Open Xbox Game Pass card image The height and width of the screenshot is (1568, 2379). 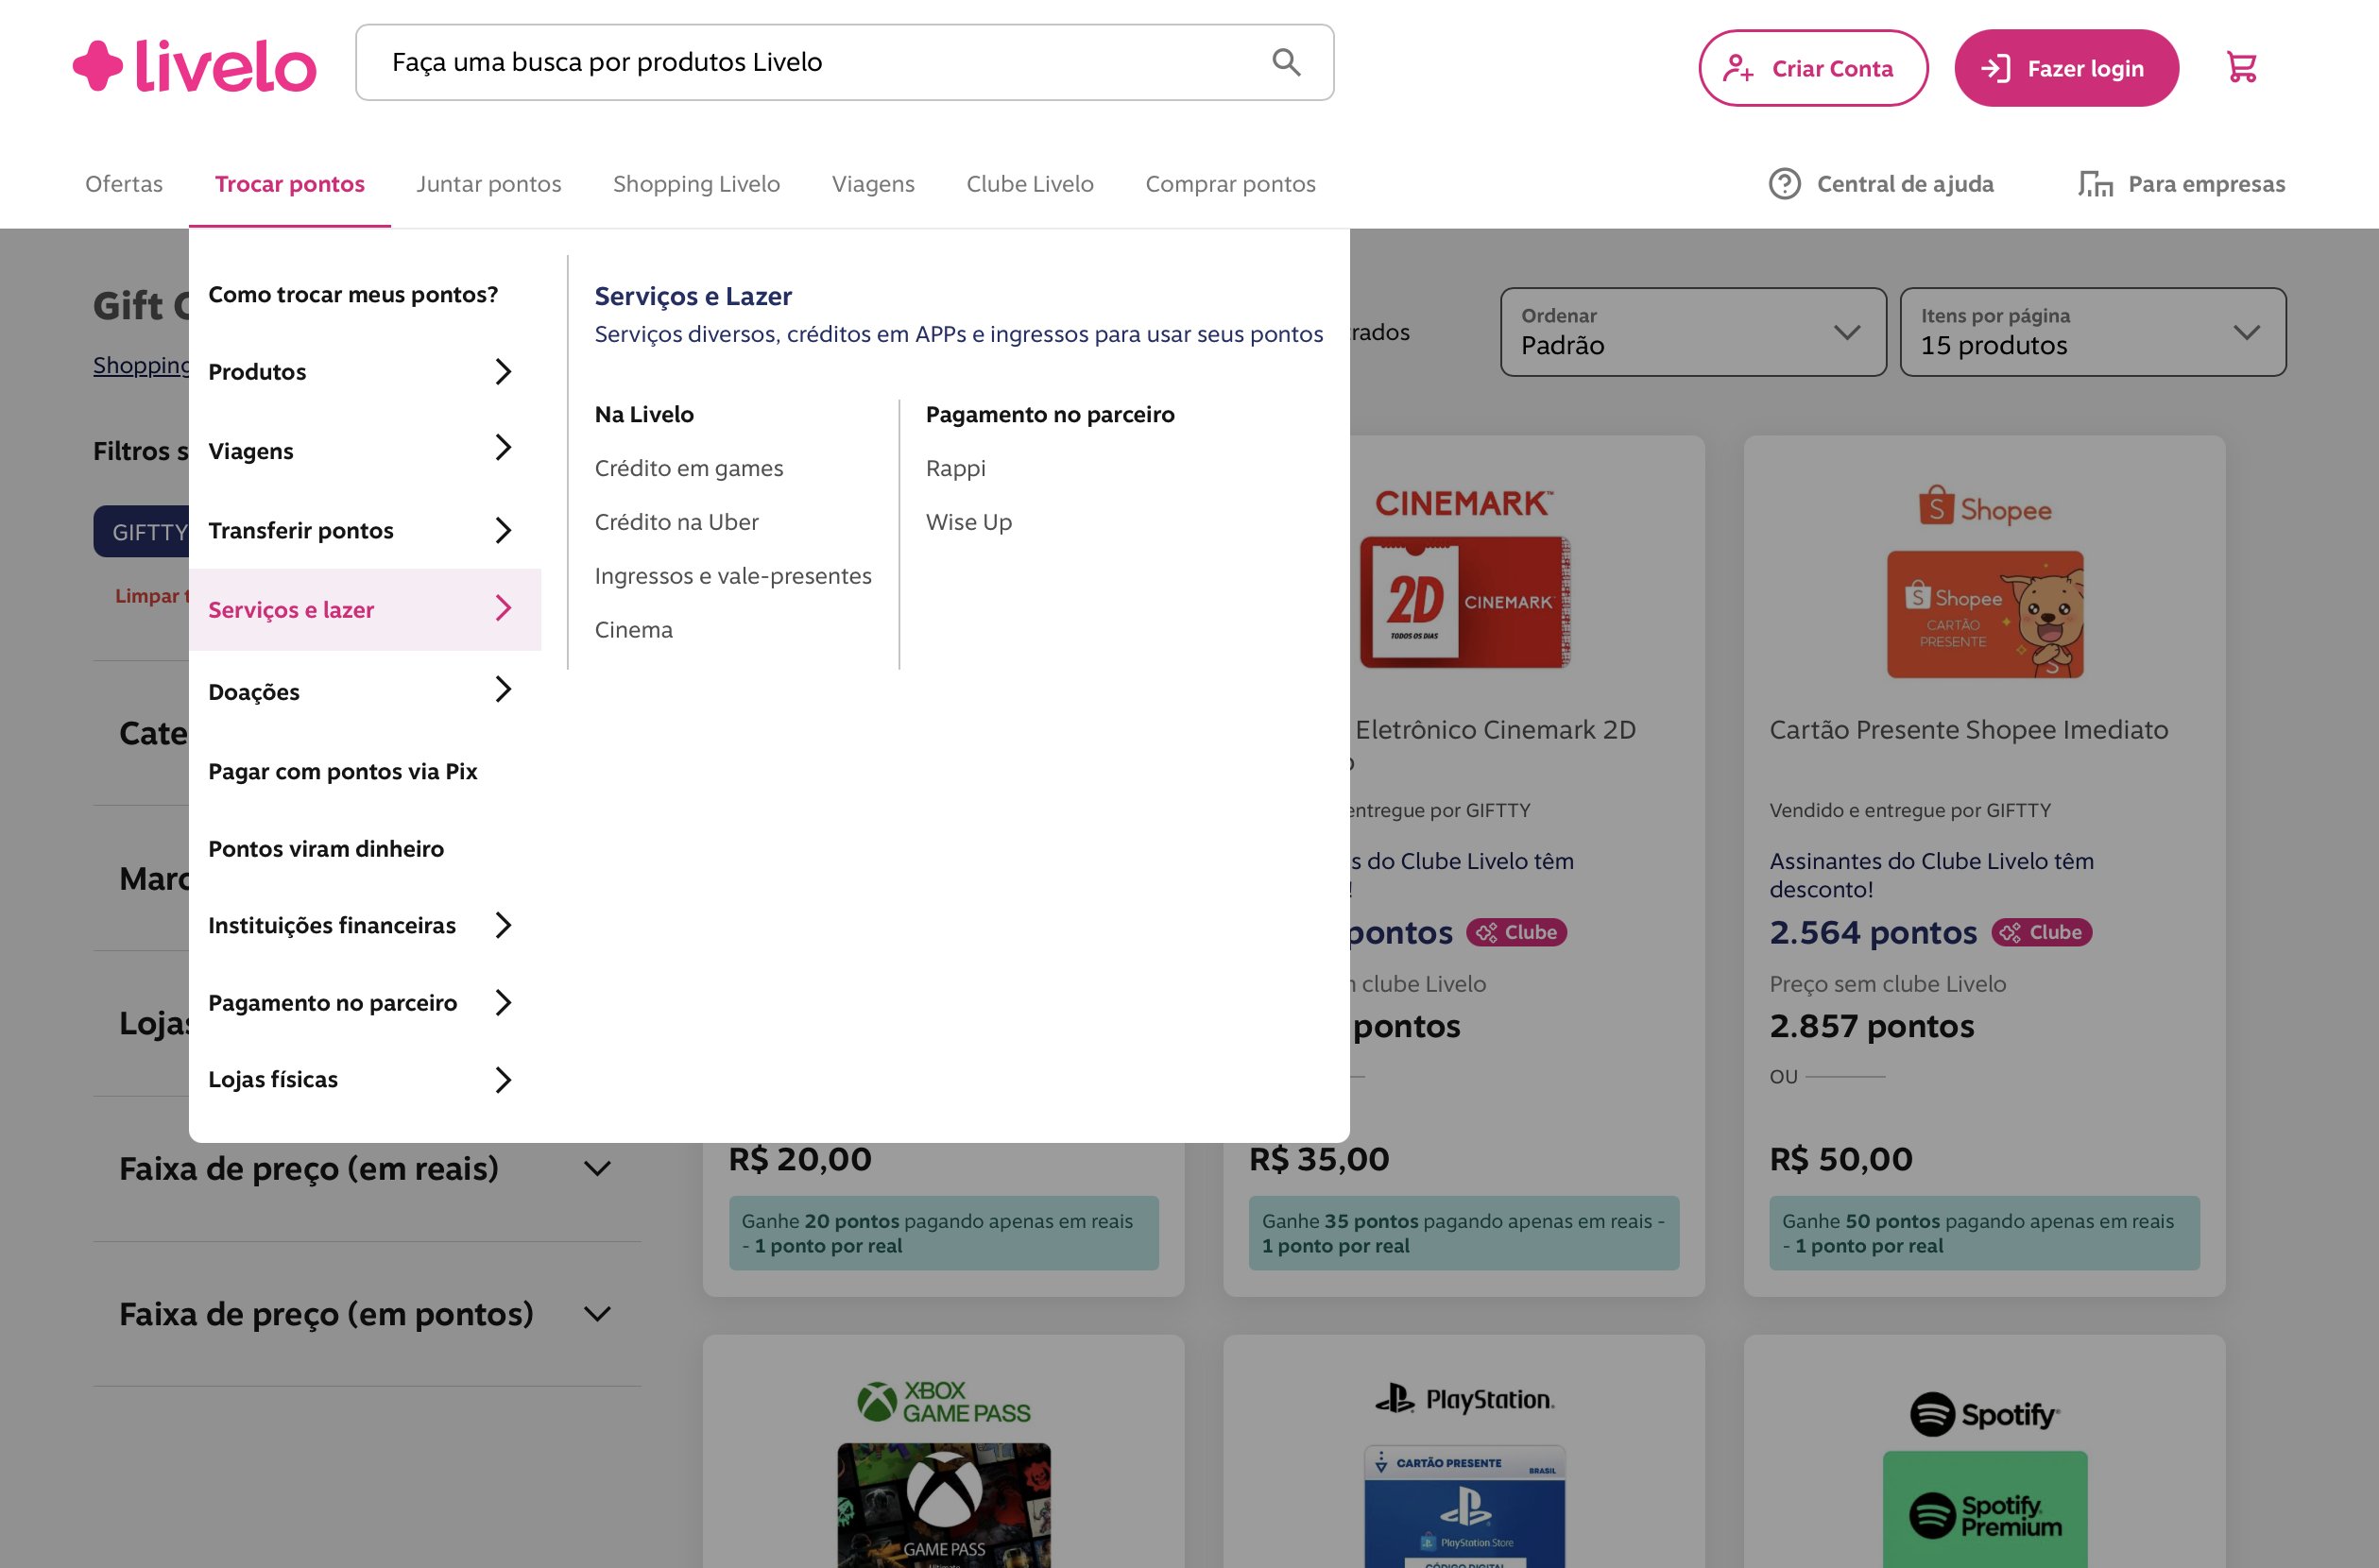point(943,1505)
